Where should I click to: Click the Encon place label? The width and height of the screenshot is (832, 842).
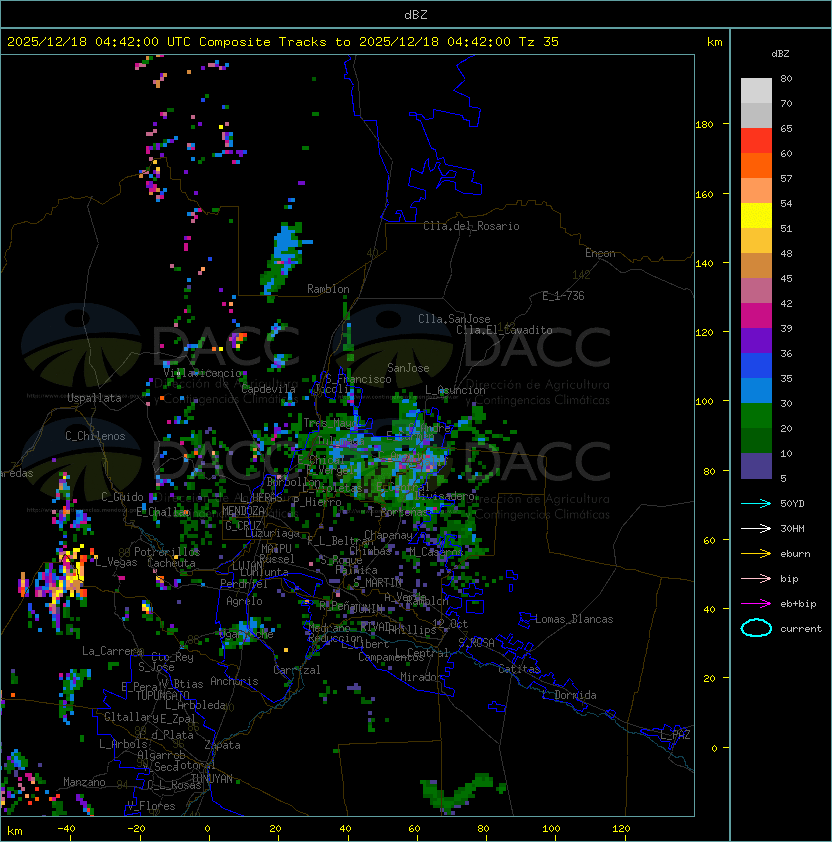point(600,253)
